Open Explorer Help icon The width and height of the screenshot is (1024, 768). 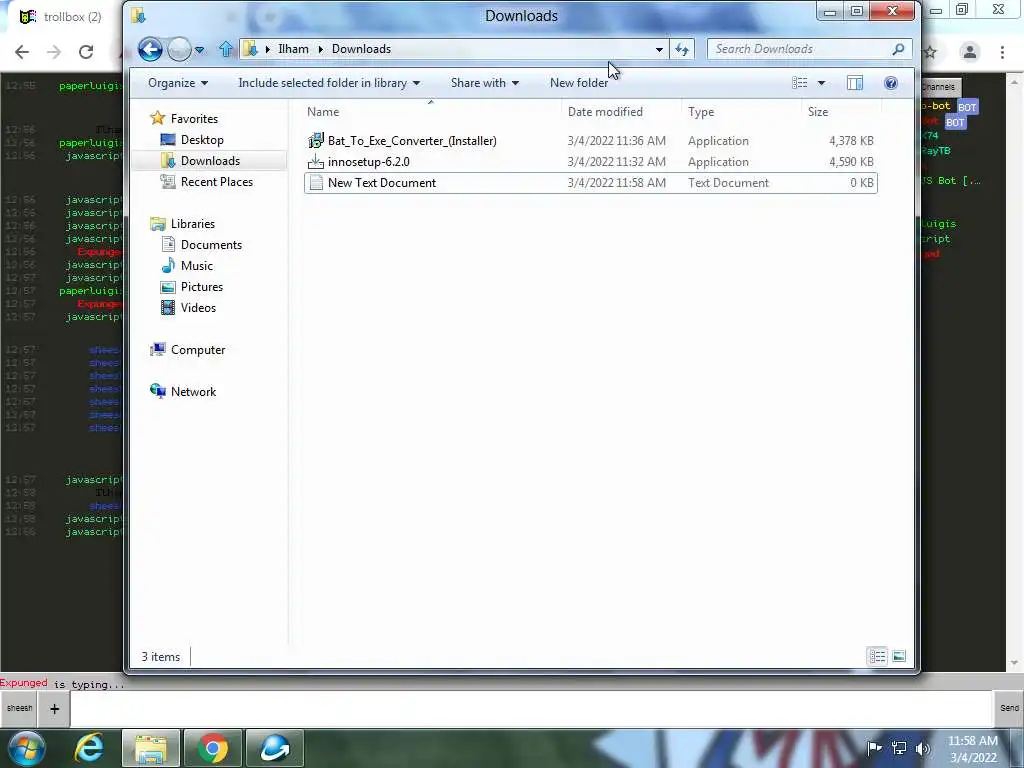[891, 83]
